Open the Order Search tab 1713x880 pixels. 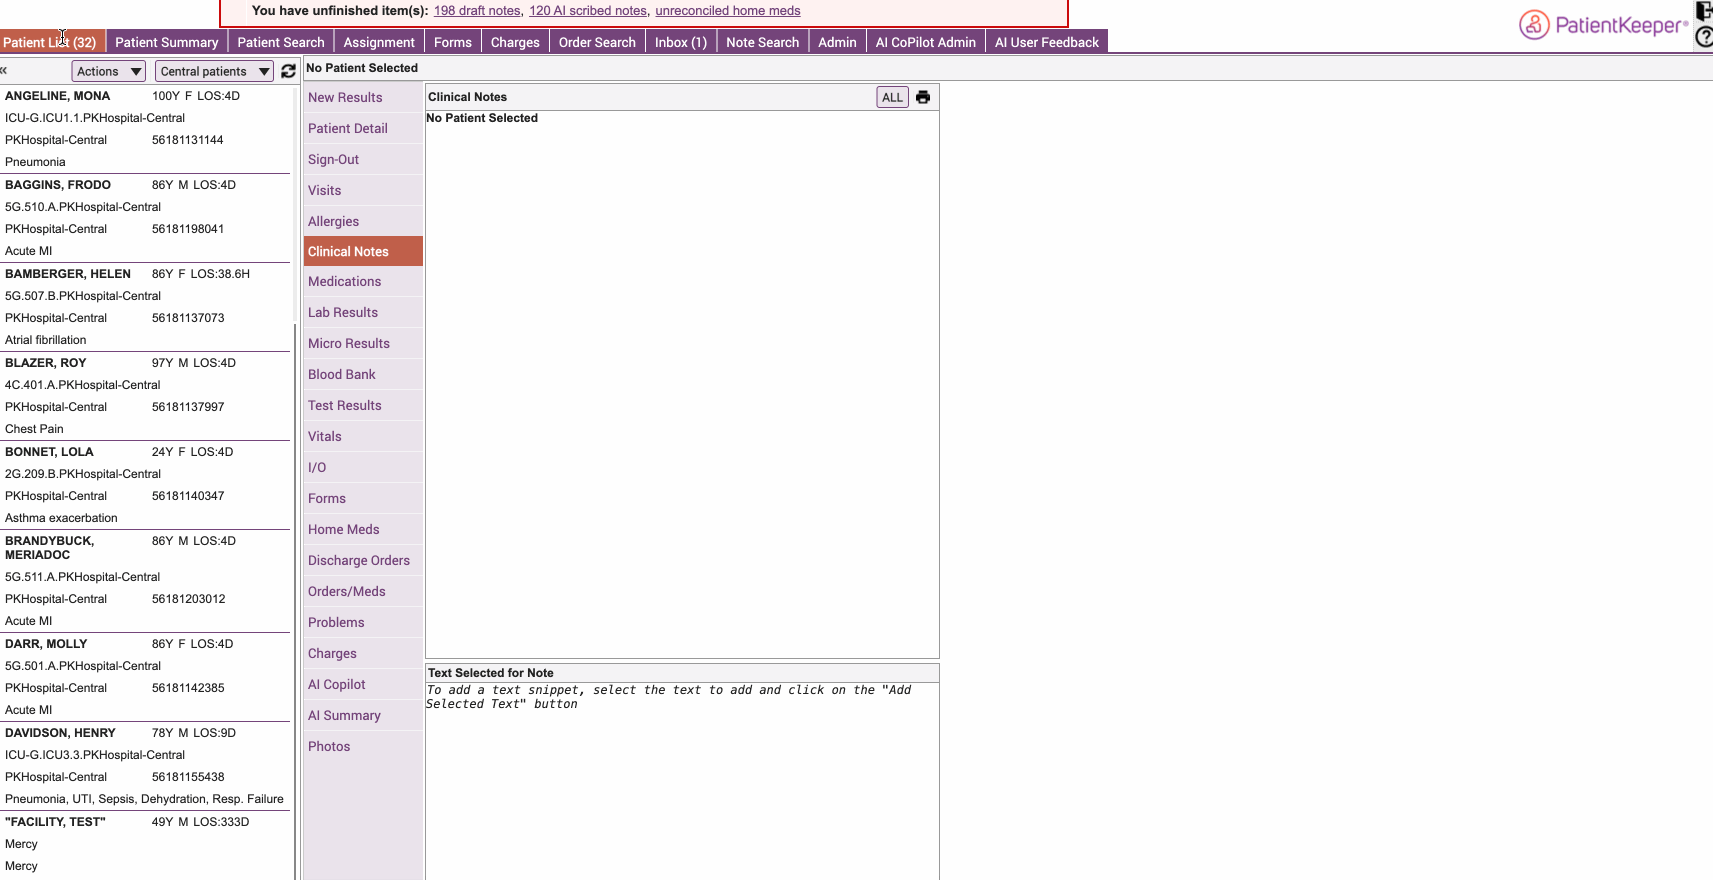(596, 42)
